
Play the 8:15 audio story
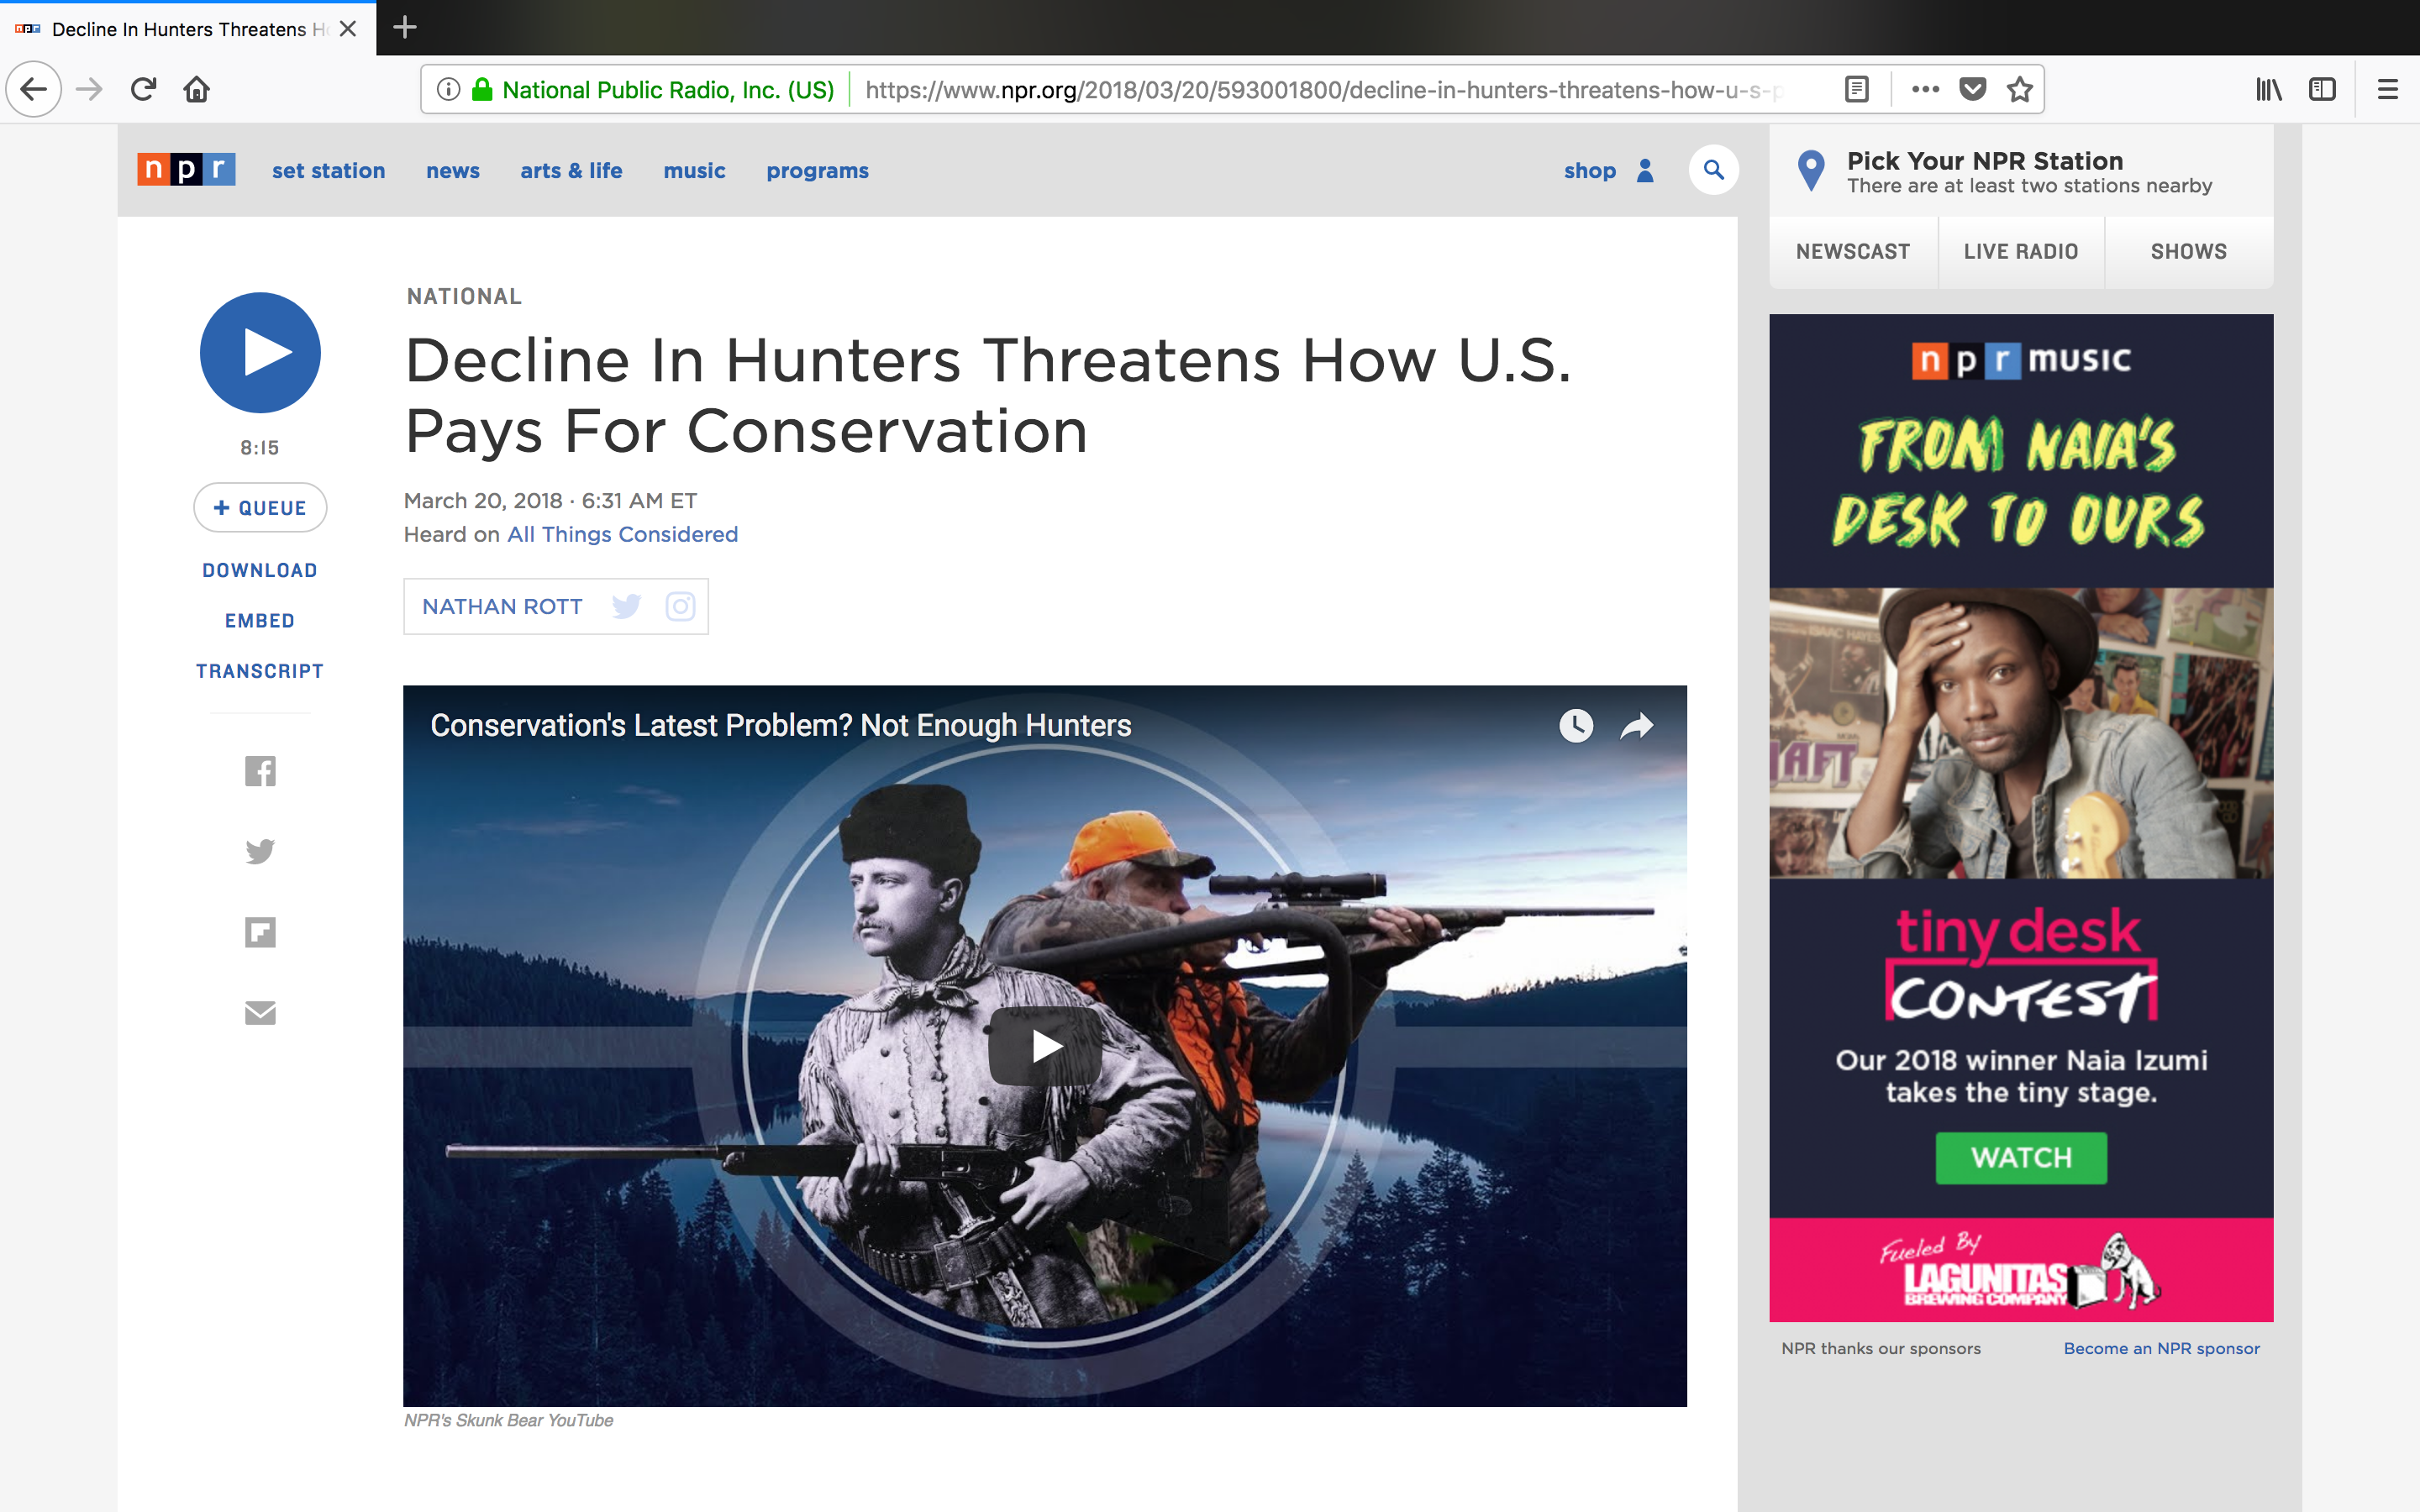[x=260, y=352]
